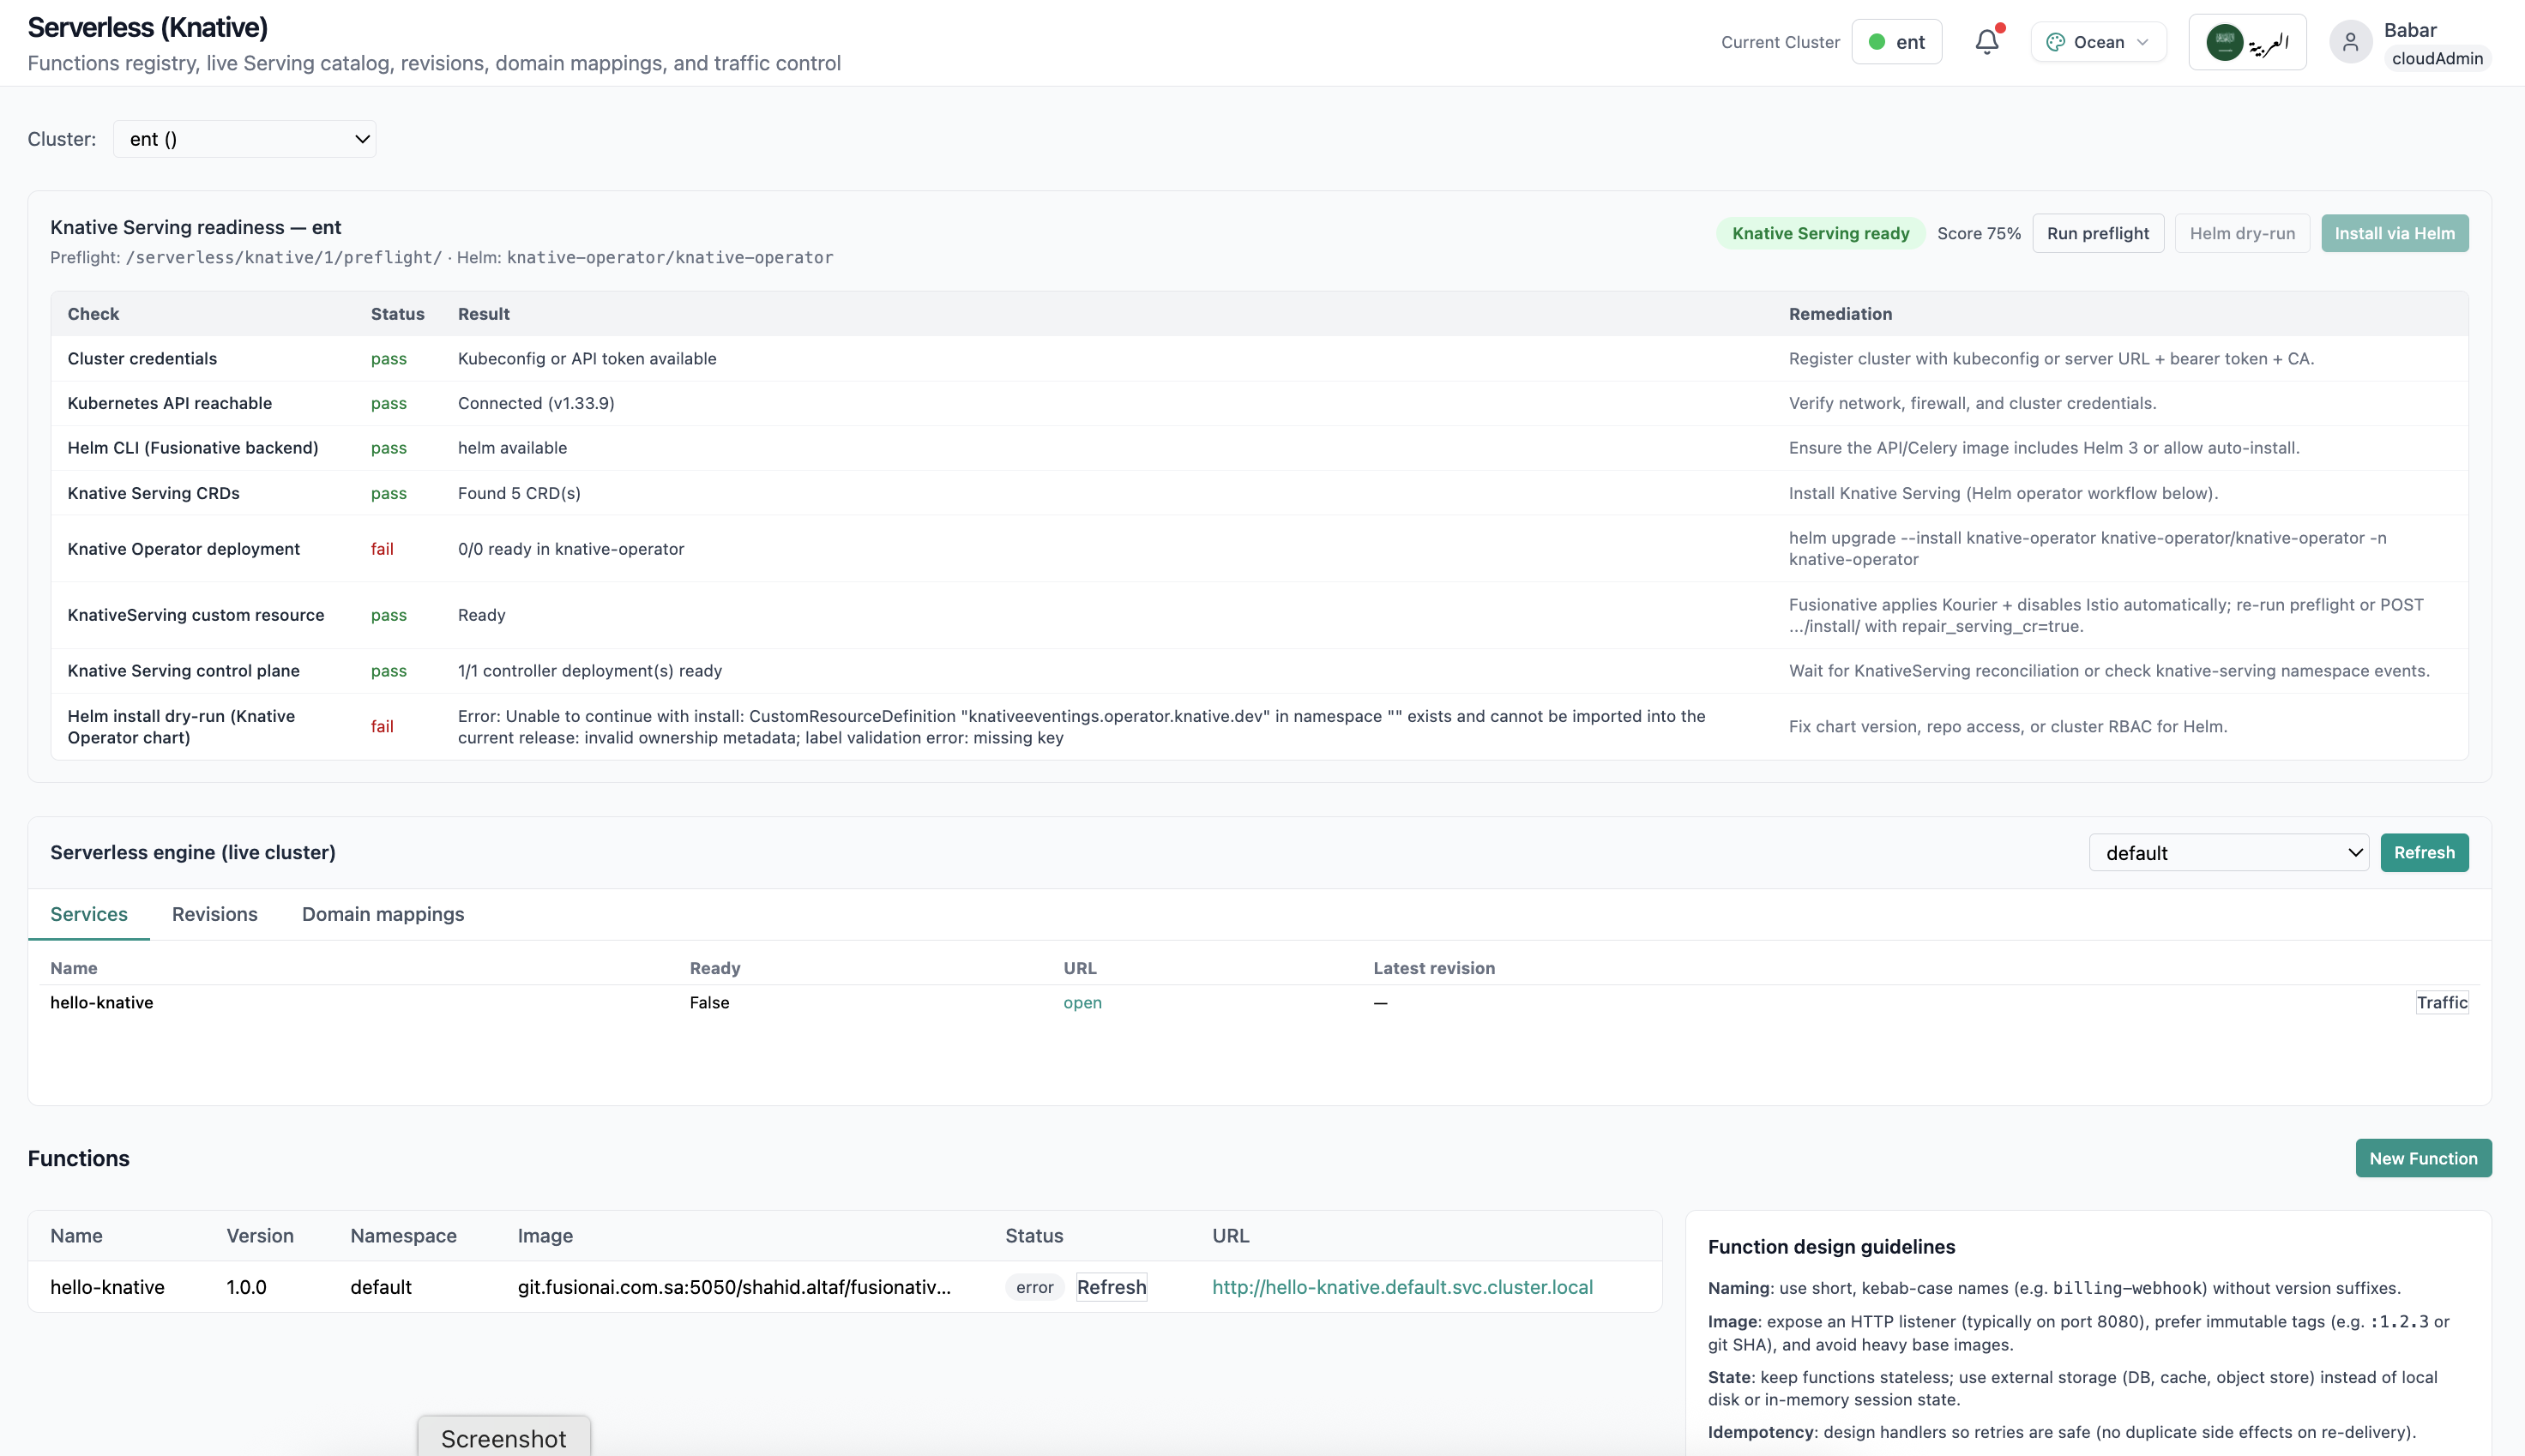The image size is (2525, 1456).
Task: Click the Connected (v1.33.9) result
Action: click(x=536, y=403)
